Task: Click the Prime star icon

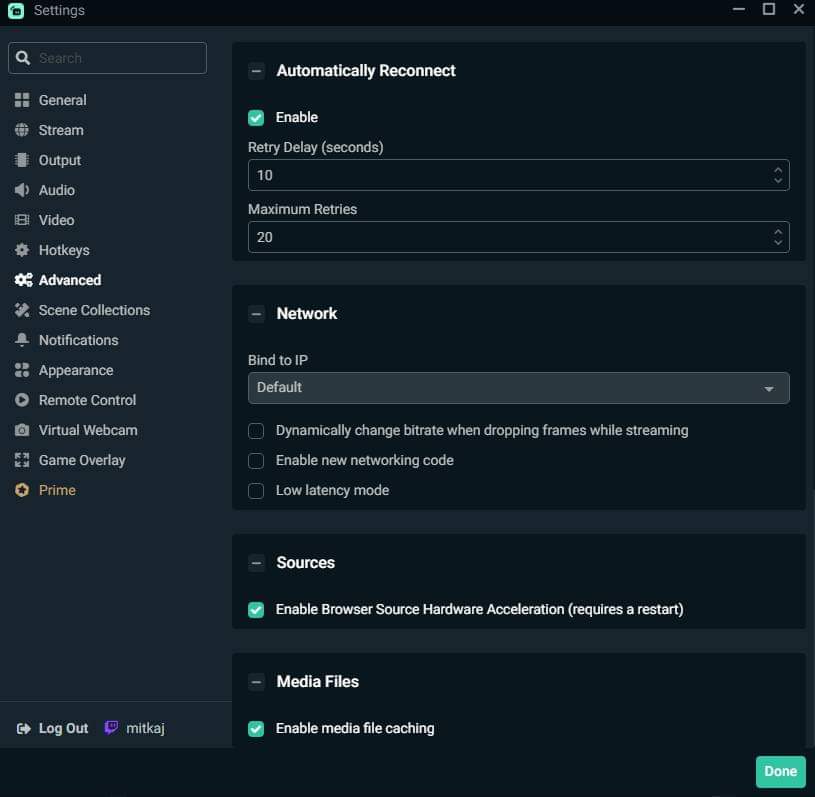Action: pyautogui.click(x=22, y=490)
